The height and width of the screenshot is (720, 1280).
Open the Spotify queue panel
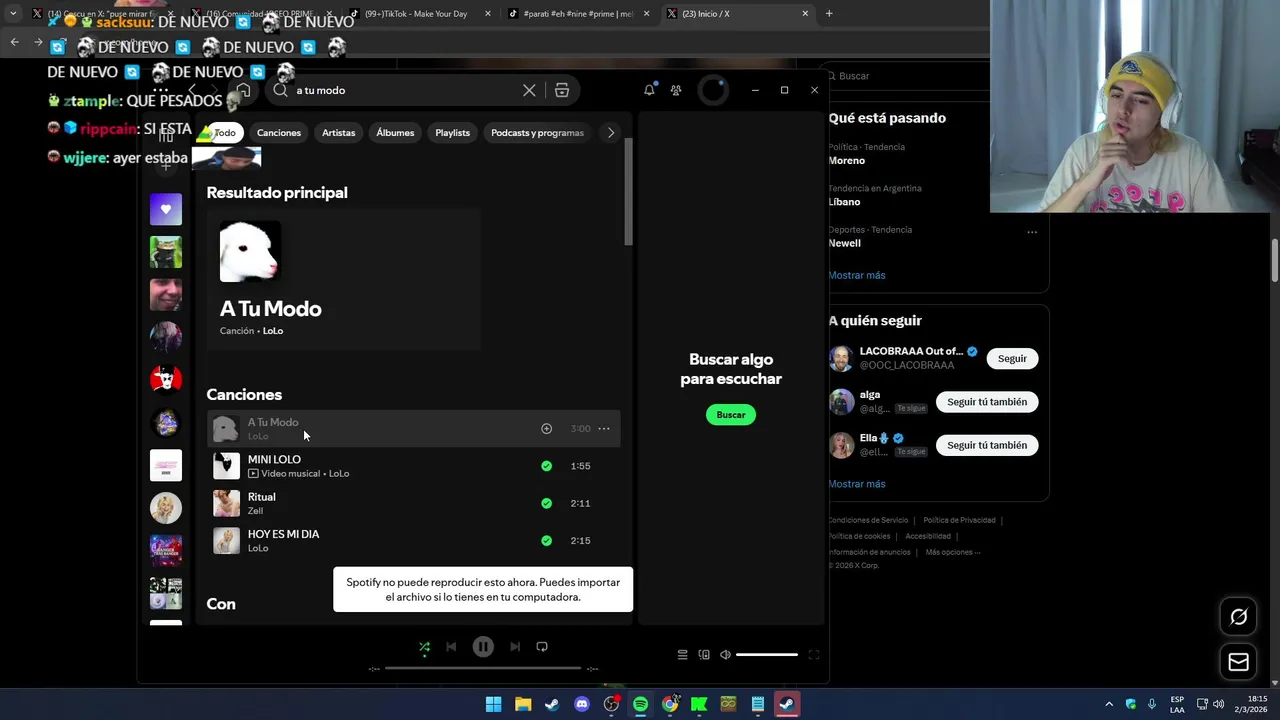[x=682, y=655]
